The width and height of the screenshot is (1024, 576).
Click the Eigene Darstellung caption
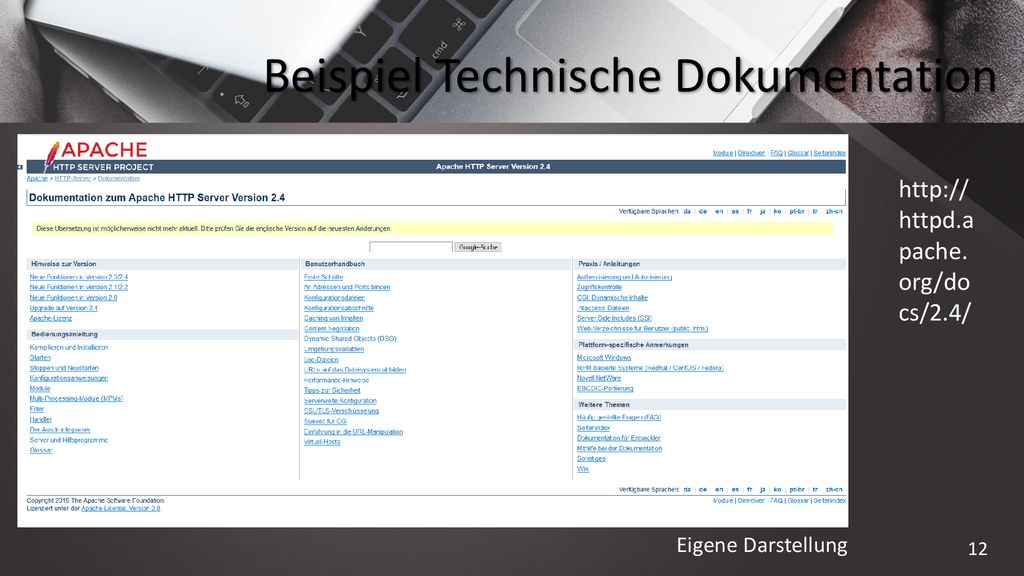pos(761,545)
